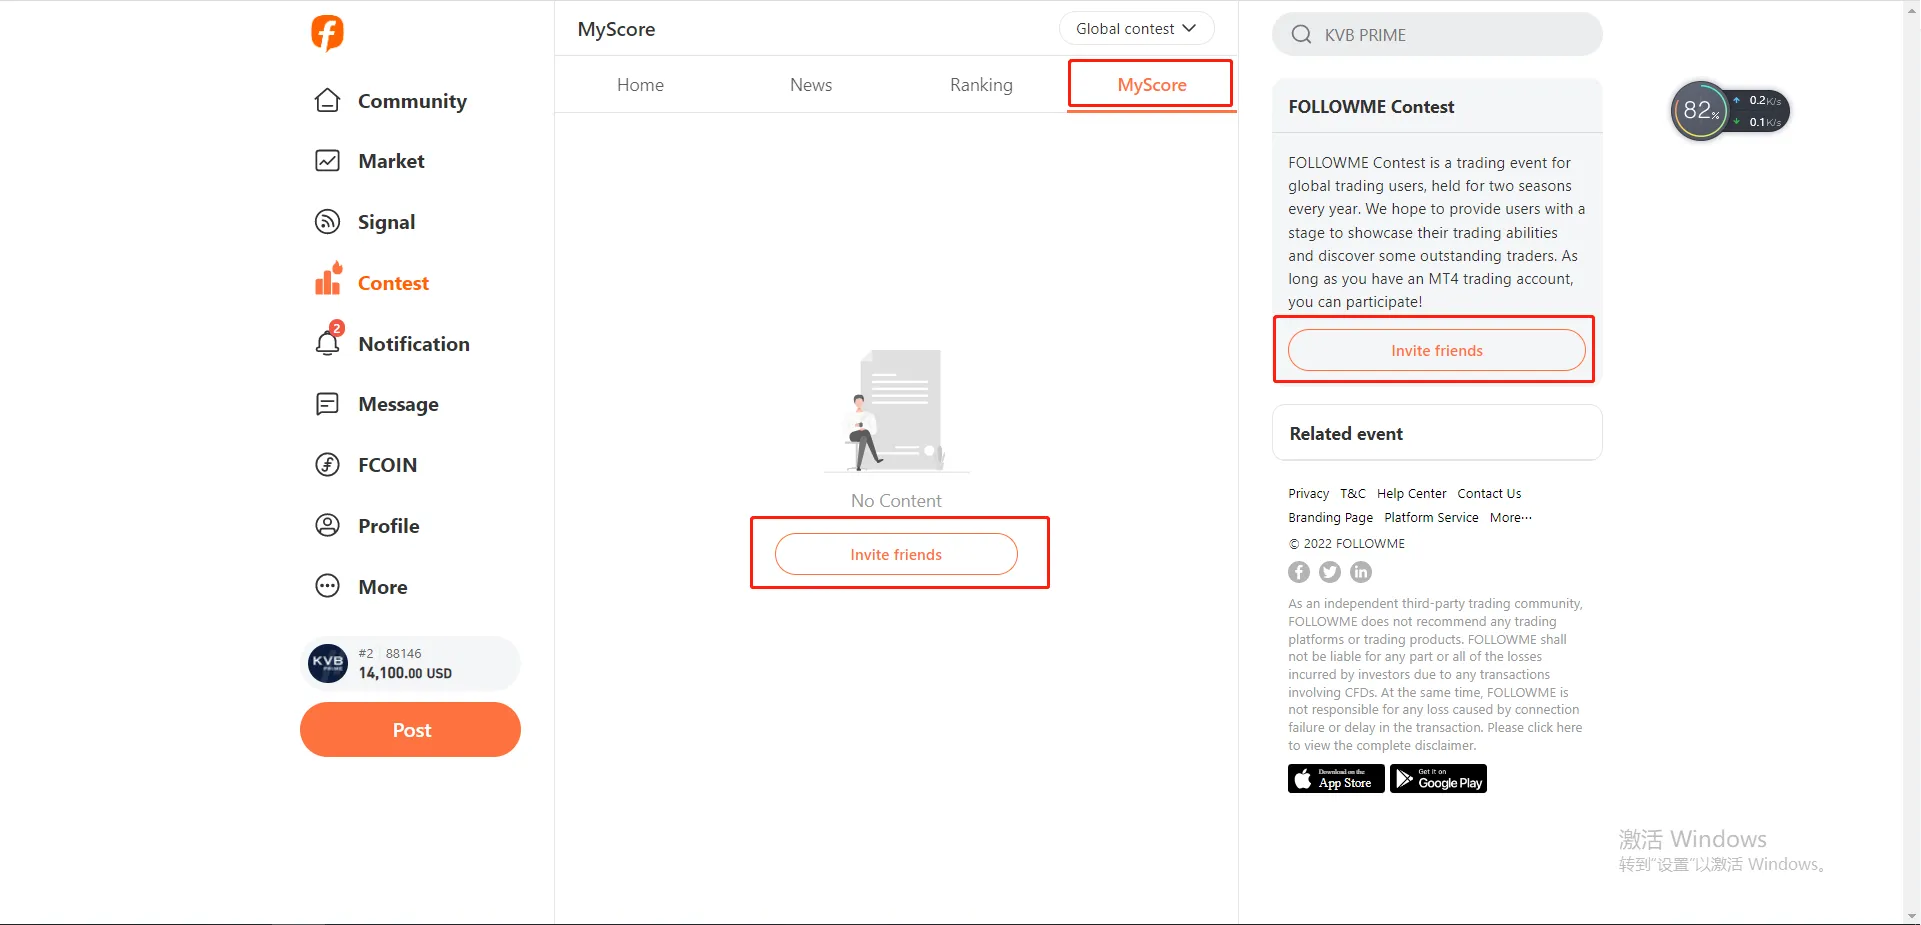This screenshot has width=1921, height=925.
Task: Click the © 2022 FOLLOWME text
Action: click(x=1347, y=544)
